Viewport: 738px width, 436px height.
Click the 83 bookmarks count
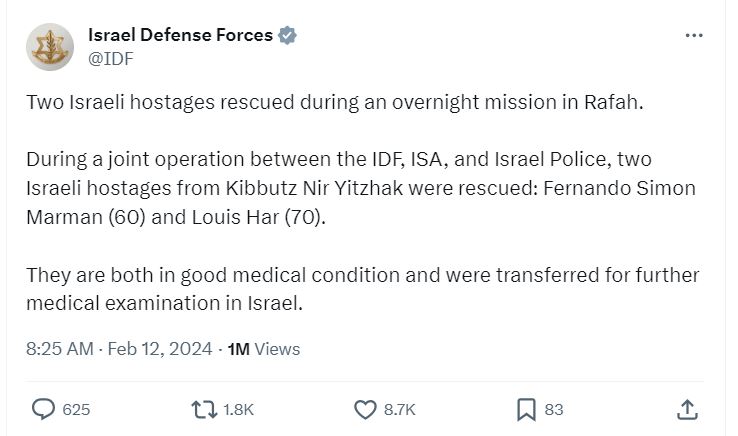(x=554, y=409)
